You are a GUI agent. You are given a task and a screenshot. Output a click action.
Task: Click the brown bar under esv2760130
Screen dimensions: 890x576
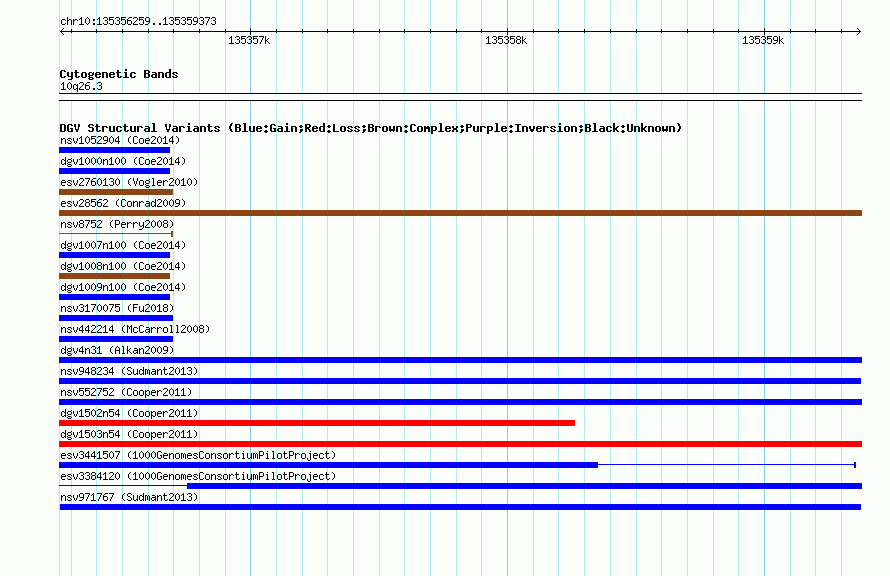(x=116, y=192)
